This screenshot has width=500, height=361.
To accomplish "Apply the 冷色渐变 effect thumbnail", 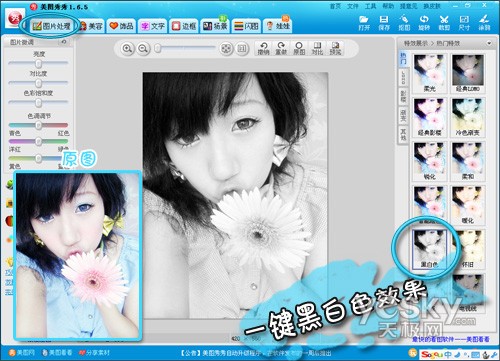I will 468,117.
